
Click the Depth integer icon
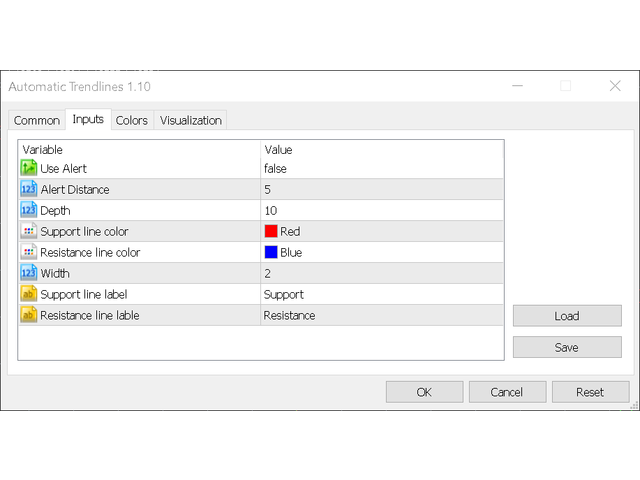[x=29, y=210]
